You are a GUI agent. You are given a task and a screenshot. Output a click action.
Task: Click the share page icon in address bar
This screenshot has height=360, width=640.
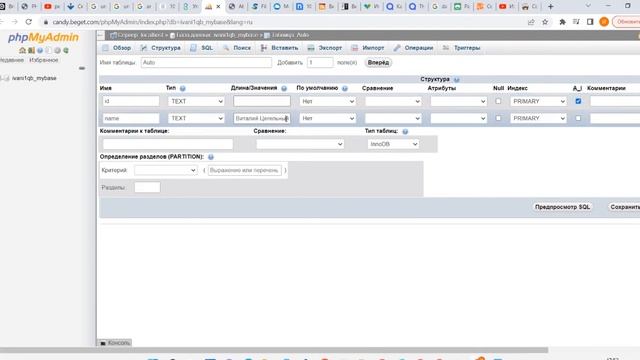click(531, 22)
